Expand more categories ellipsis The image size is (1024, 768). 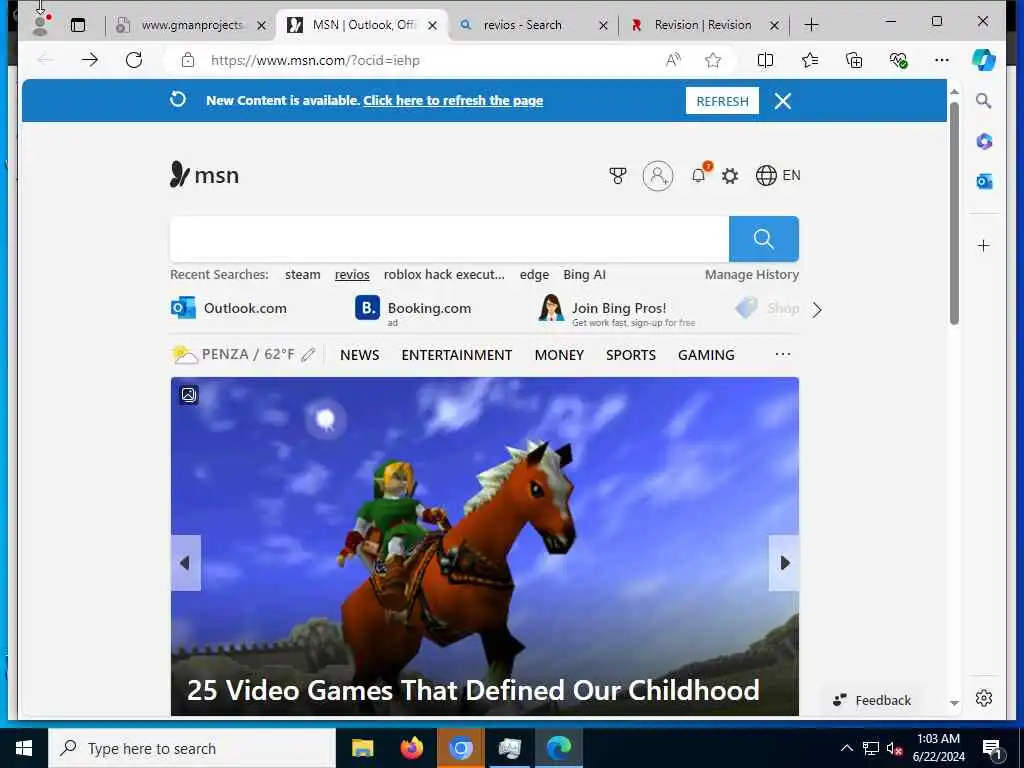pyautogui.click(x=782, y=354)
